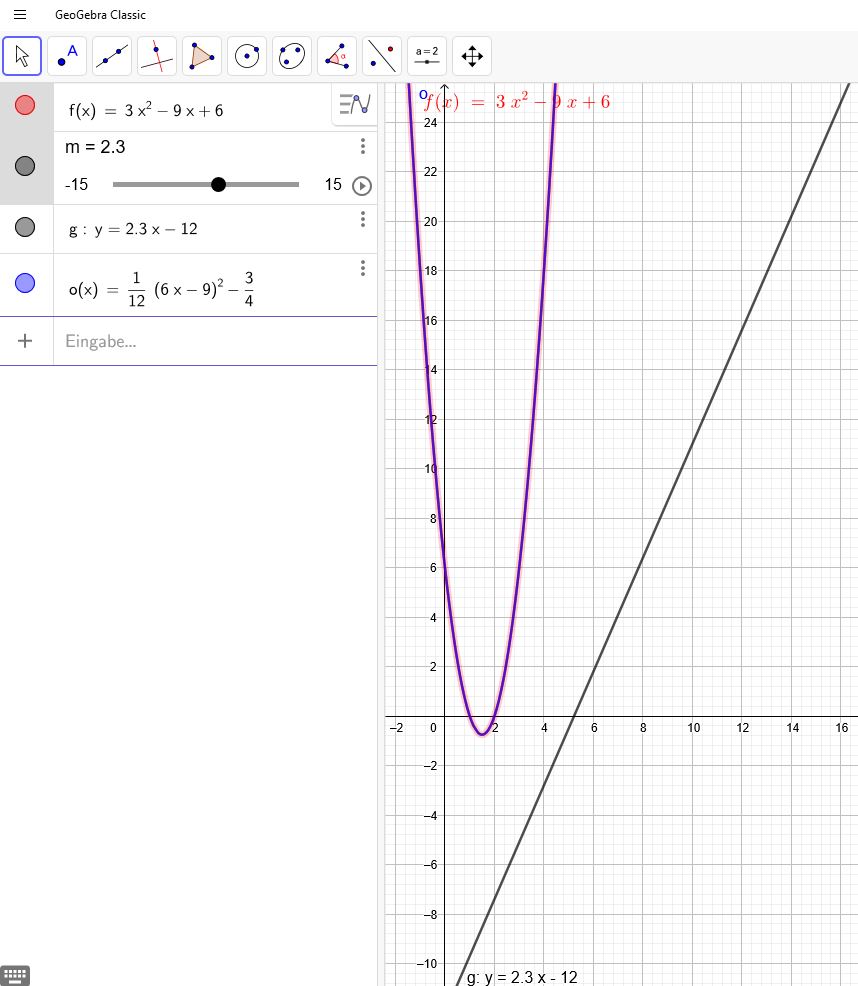Open the three-dot menu for slider m

coord(363,147)
